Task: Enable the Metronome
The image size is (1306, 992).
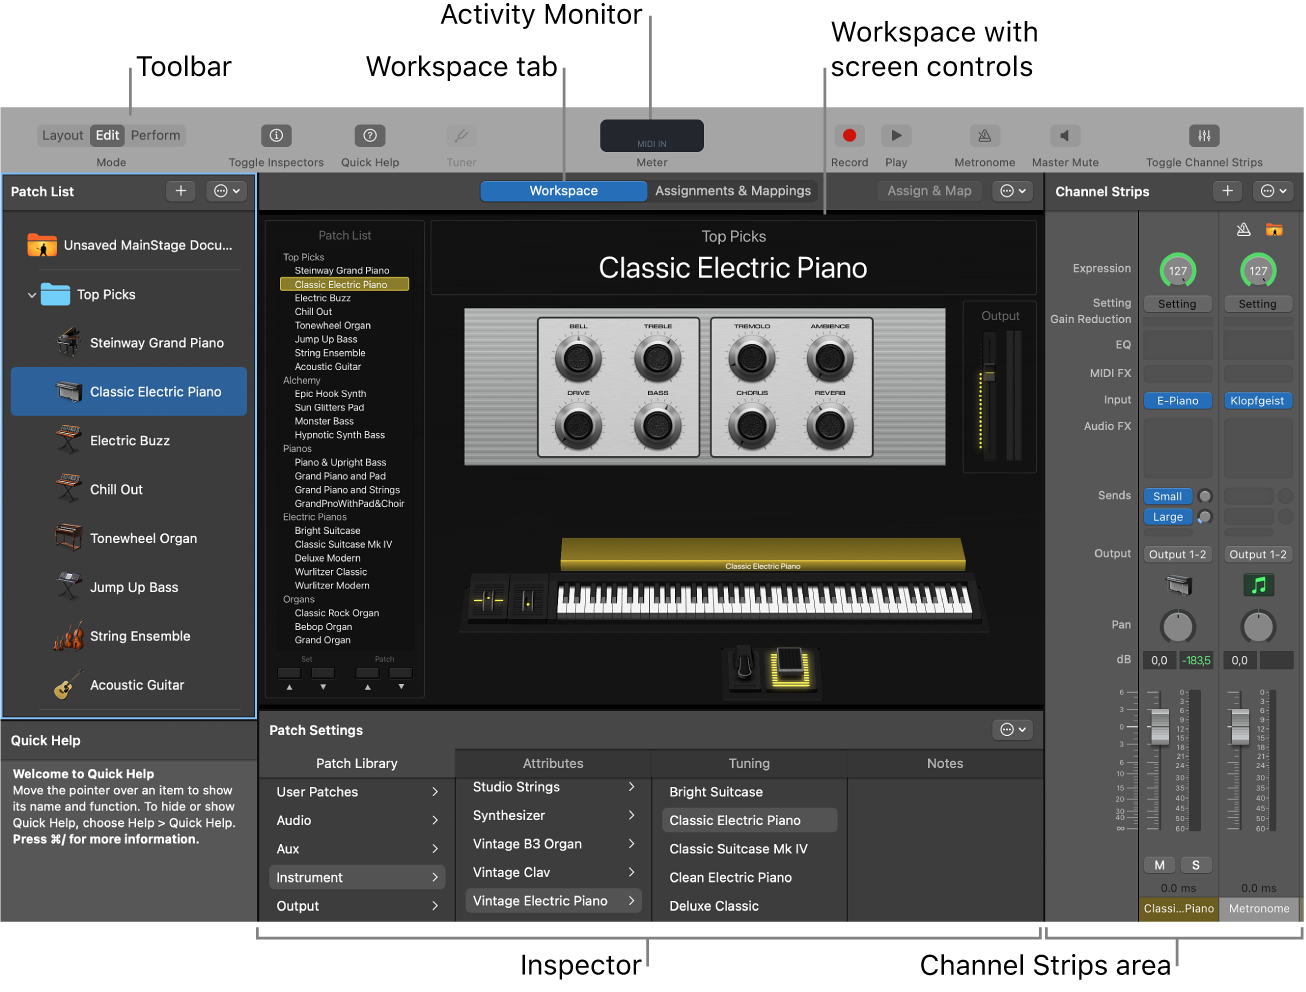Action: [x=983, y=135]
